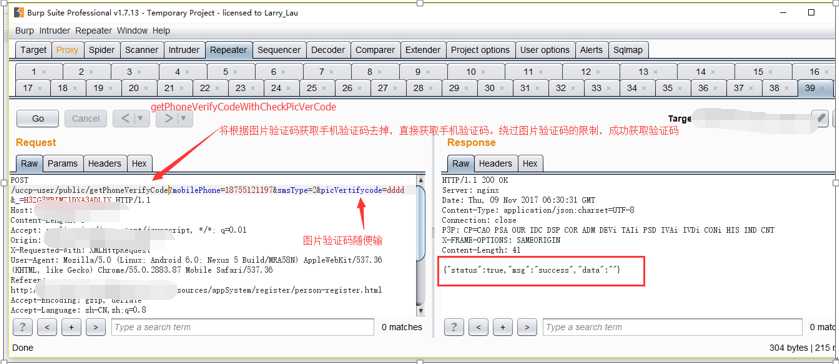This screenshot has width=839, height=364.
Task: Click the picVertifycode=dddd parameter text
Action: (x=361, y=190)
